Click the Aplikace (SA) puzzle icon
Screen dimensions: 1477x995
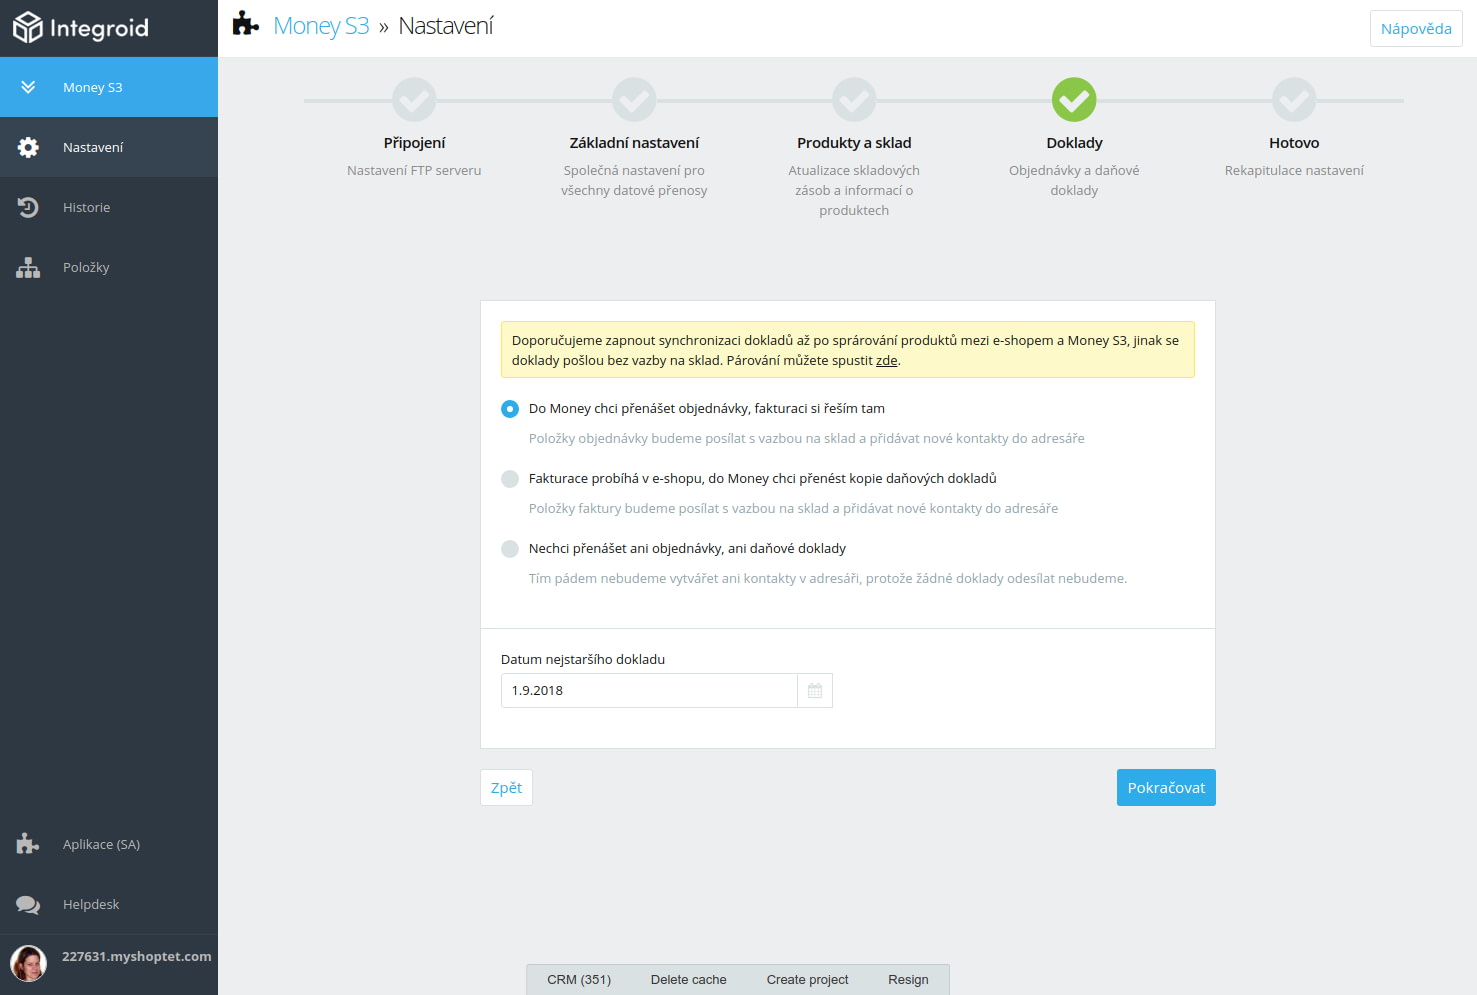28,844
